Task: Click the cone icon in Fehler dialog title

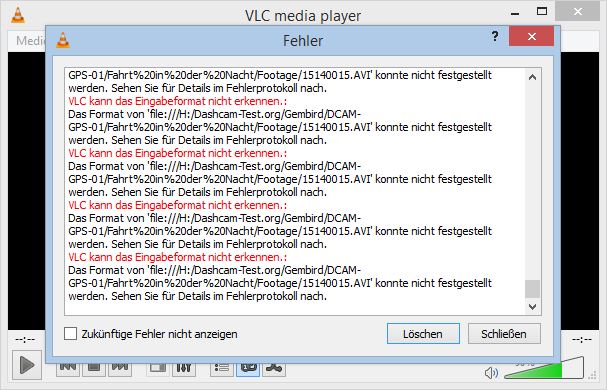Action: click(x=63, y=40)
